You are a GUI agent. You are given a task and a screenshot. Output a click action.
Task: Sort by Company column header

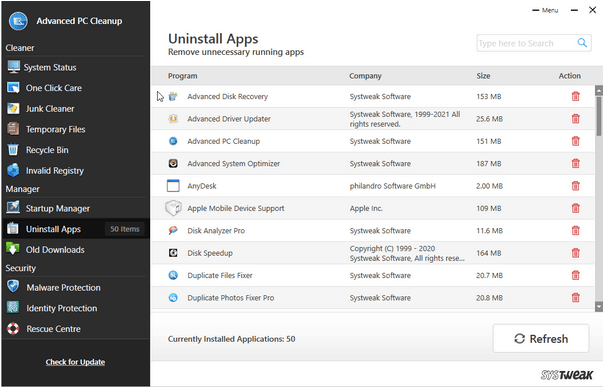click(x=365, y=76)
